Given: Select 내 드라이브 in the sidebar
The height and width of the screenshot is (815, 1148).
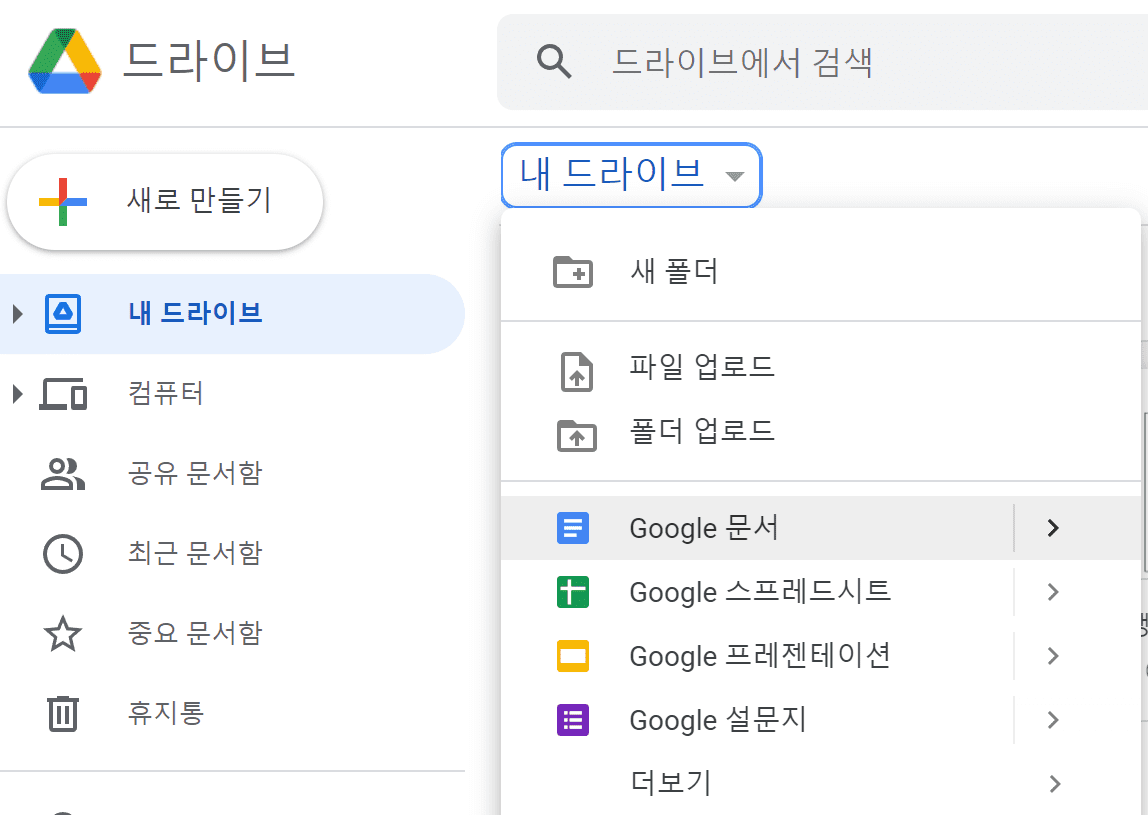Looking at the screenshot, I should tap(232, 314).
